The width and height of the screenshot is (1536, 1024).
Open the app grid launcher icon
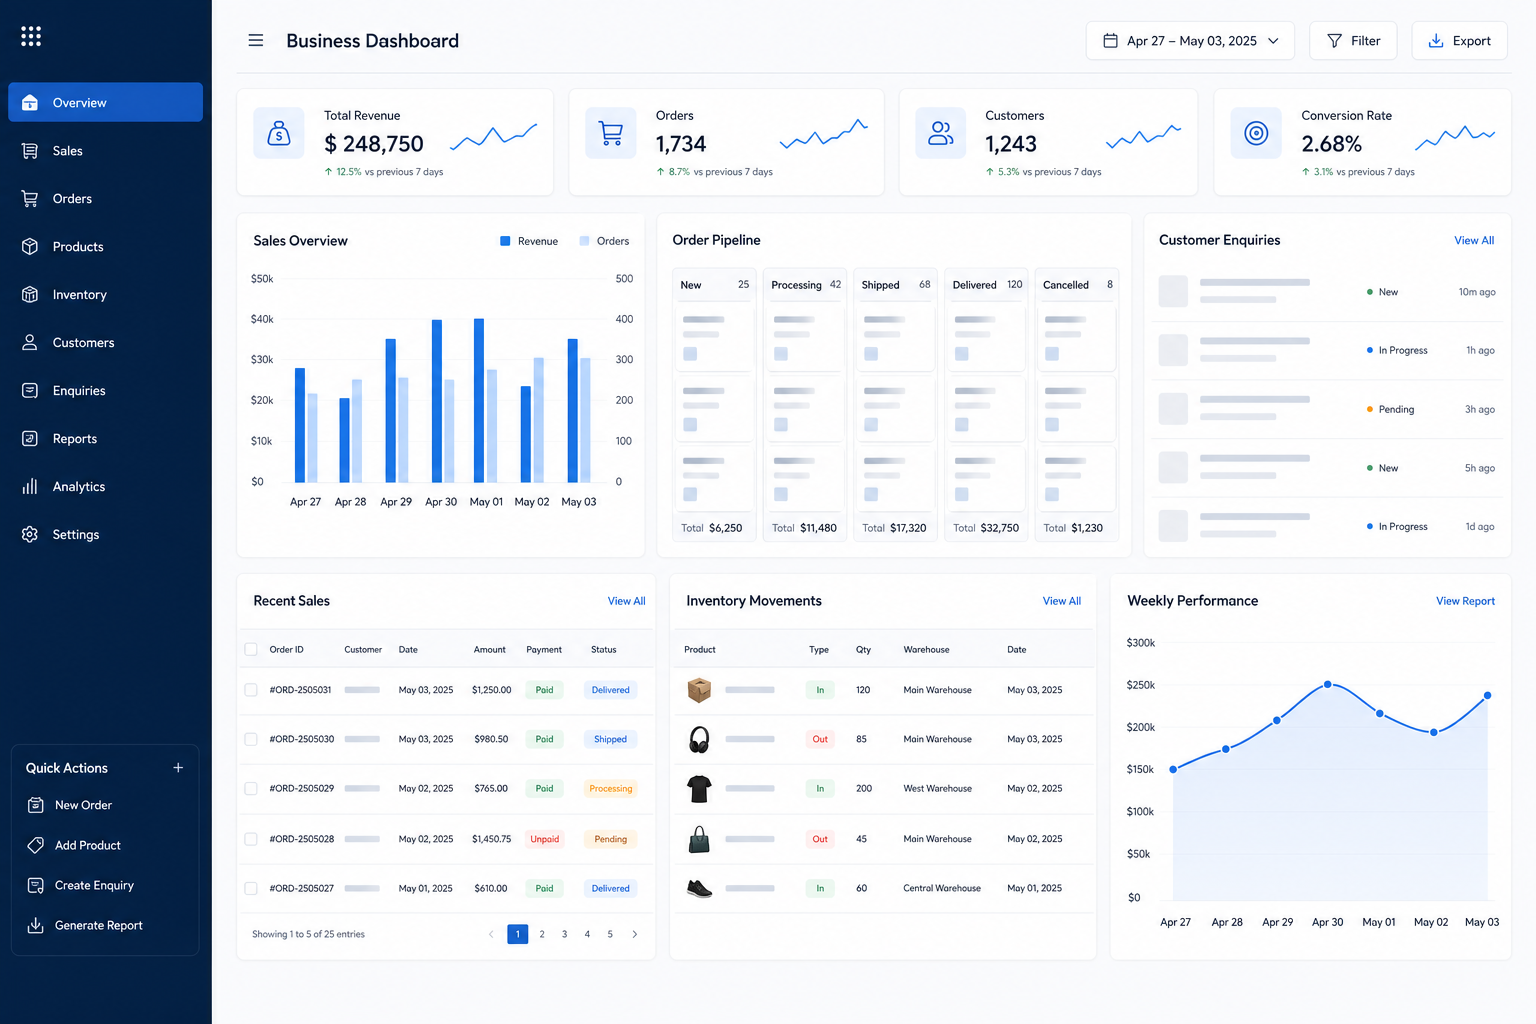pyautogui.click(x=31, y=36)
